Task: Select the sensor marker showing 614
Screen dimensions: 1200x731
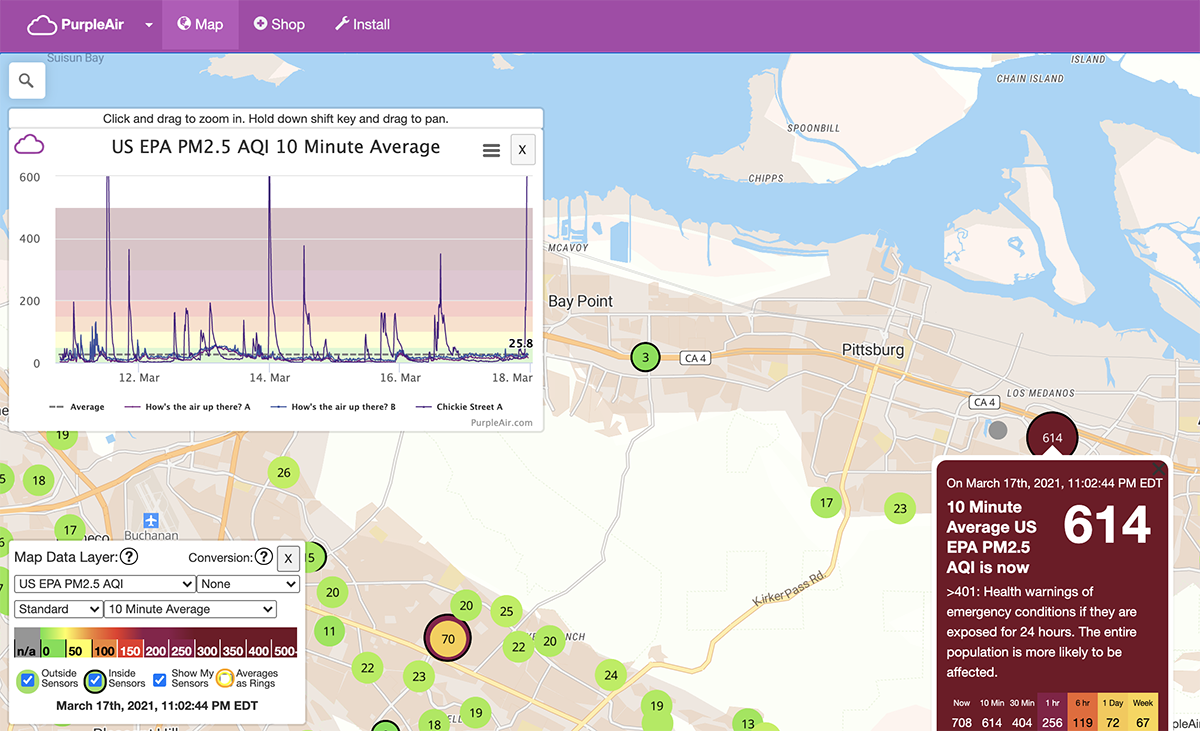Action: tap(1051, 436)
